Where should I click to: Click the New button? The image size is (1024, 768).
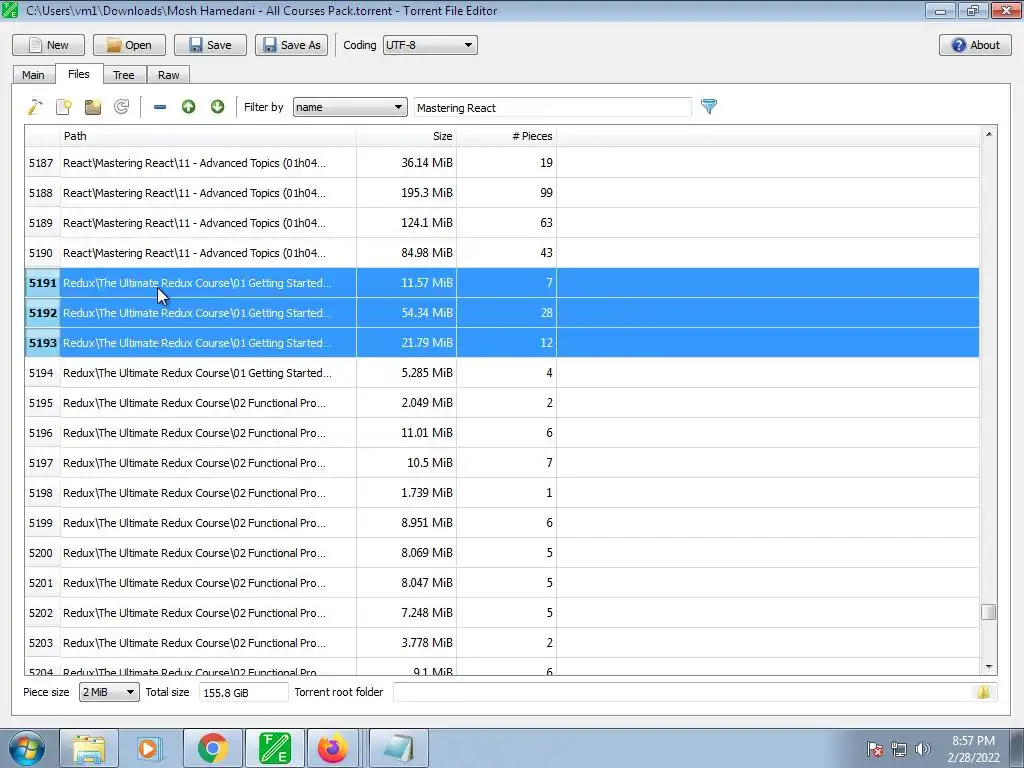48,45
